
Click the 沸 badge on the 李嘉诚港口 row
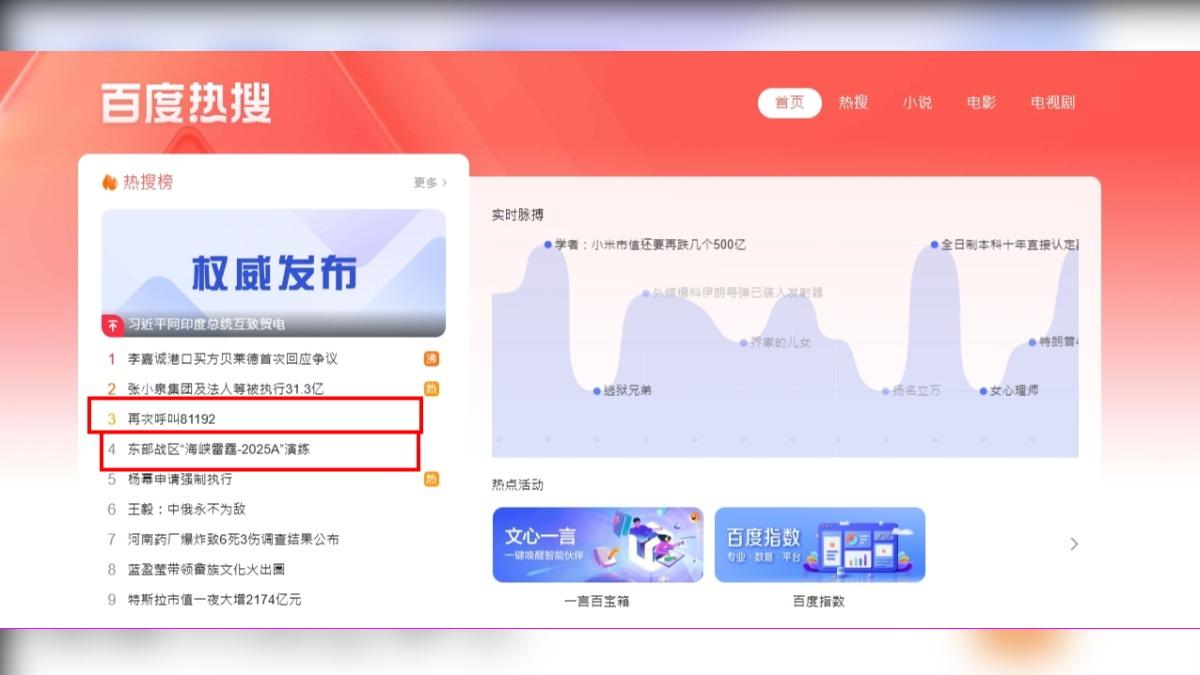432,359
